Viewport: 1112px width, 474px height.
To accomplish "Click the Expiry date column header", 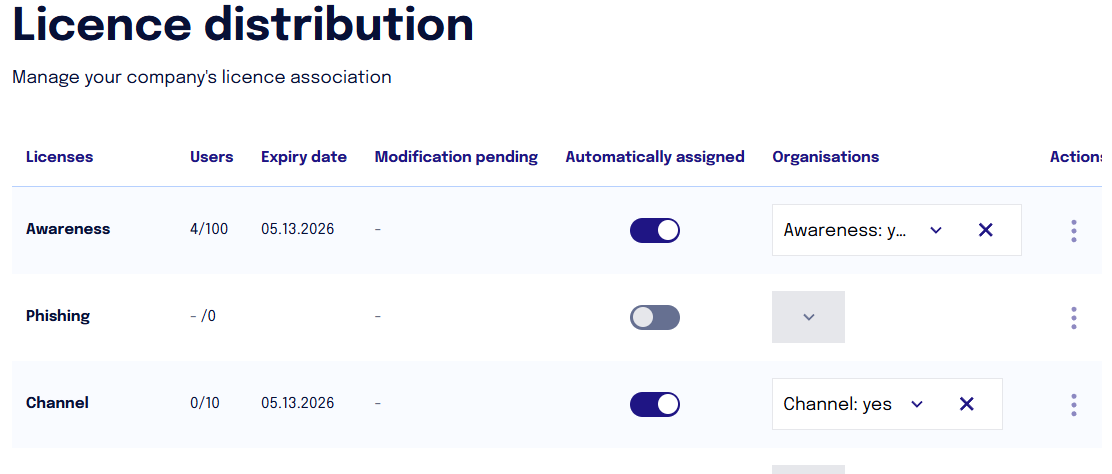I will 304,157.
